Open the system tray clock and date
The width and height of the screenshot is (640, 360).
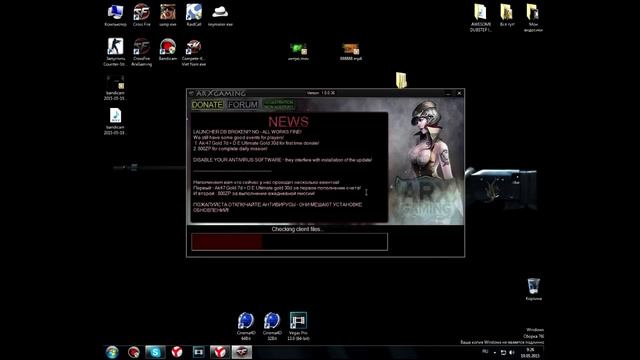530,353
